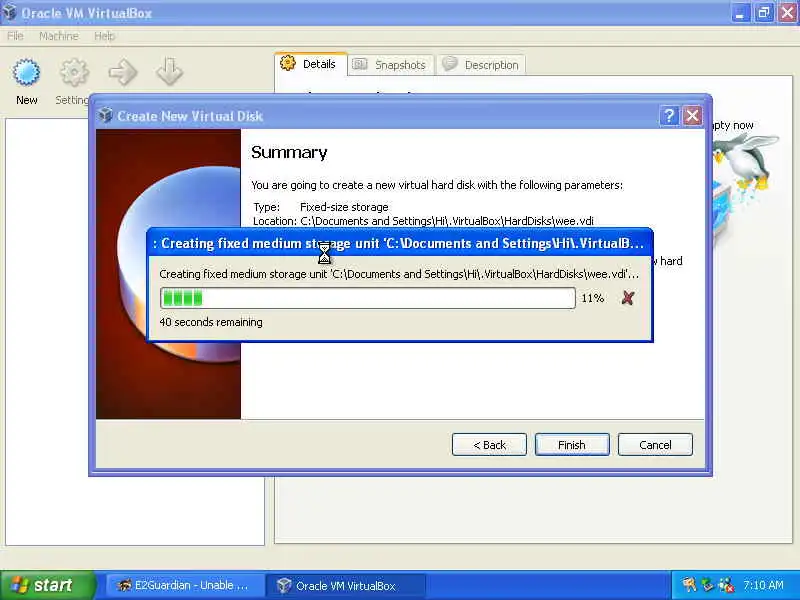
Task: Switch to the Snapshots tab
Action: point(391,65)
